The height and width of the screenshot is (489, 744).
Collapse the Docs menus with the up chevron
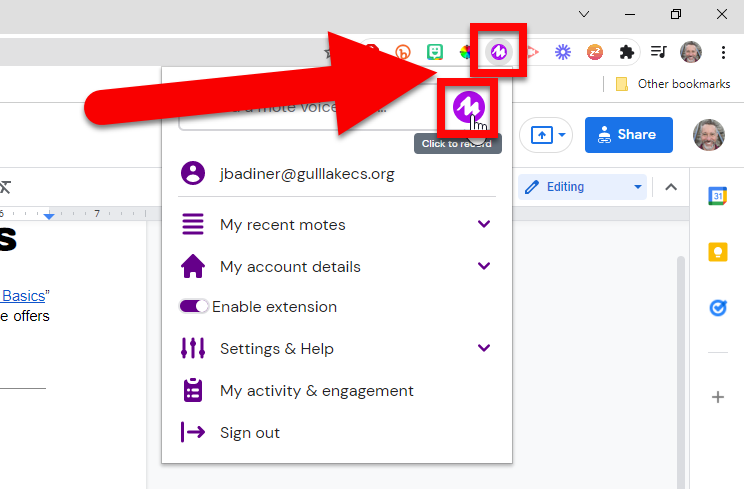click(x=671, y=187)
